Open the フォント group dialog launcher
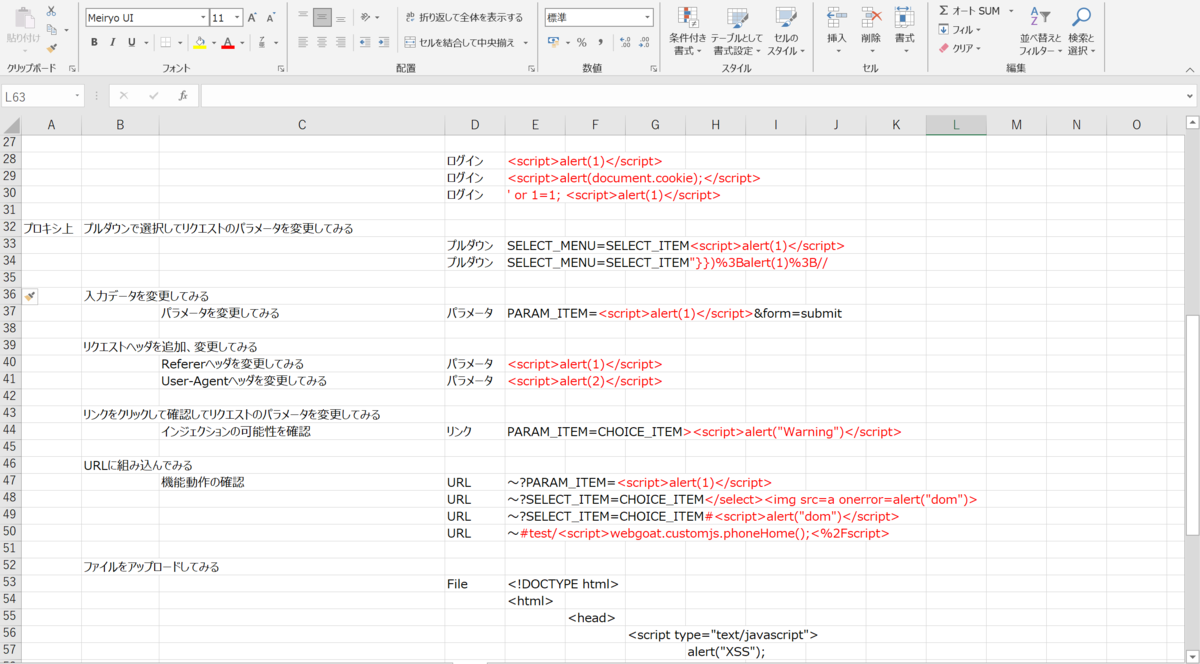 tap(280, 68)
